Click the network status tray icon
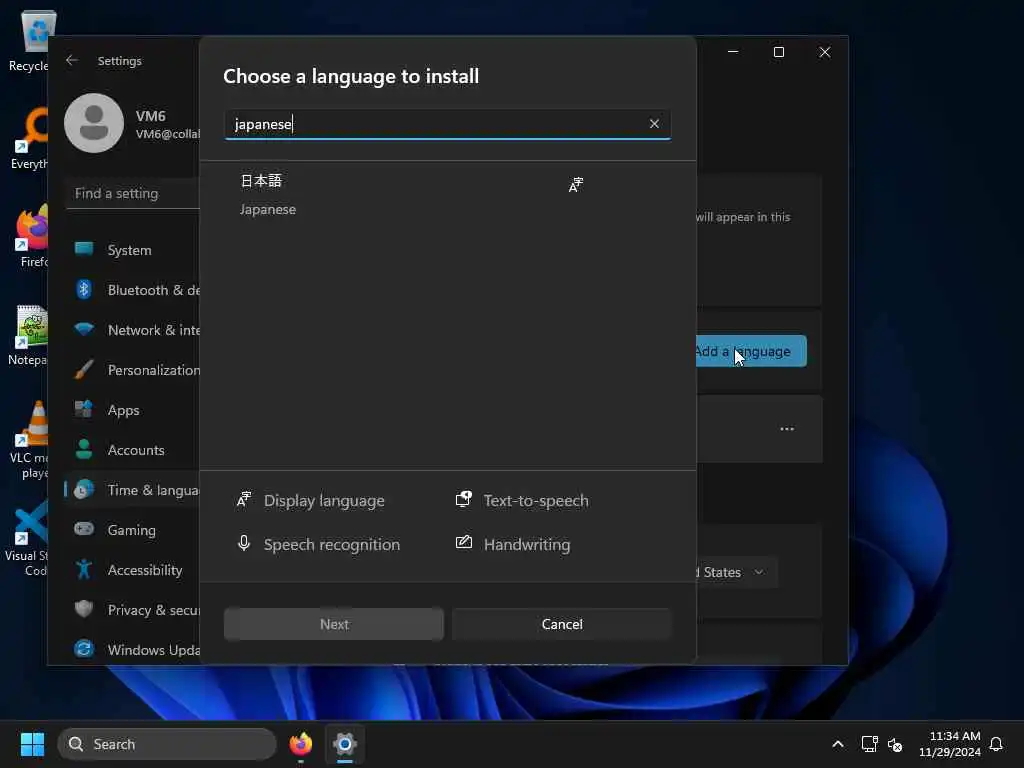 point(869,744)
